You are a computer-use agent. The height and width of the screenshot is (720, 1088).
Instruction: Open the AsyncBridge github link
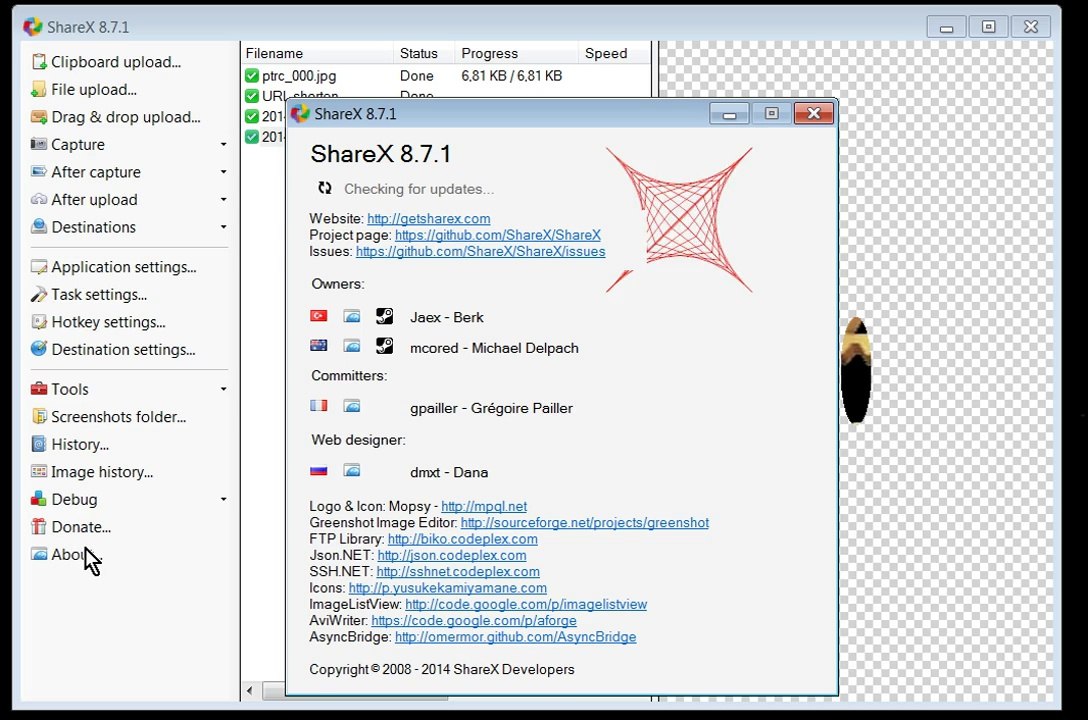(x=516, y=637)
